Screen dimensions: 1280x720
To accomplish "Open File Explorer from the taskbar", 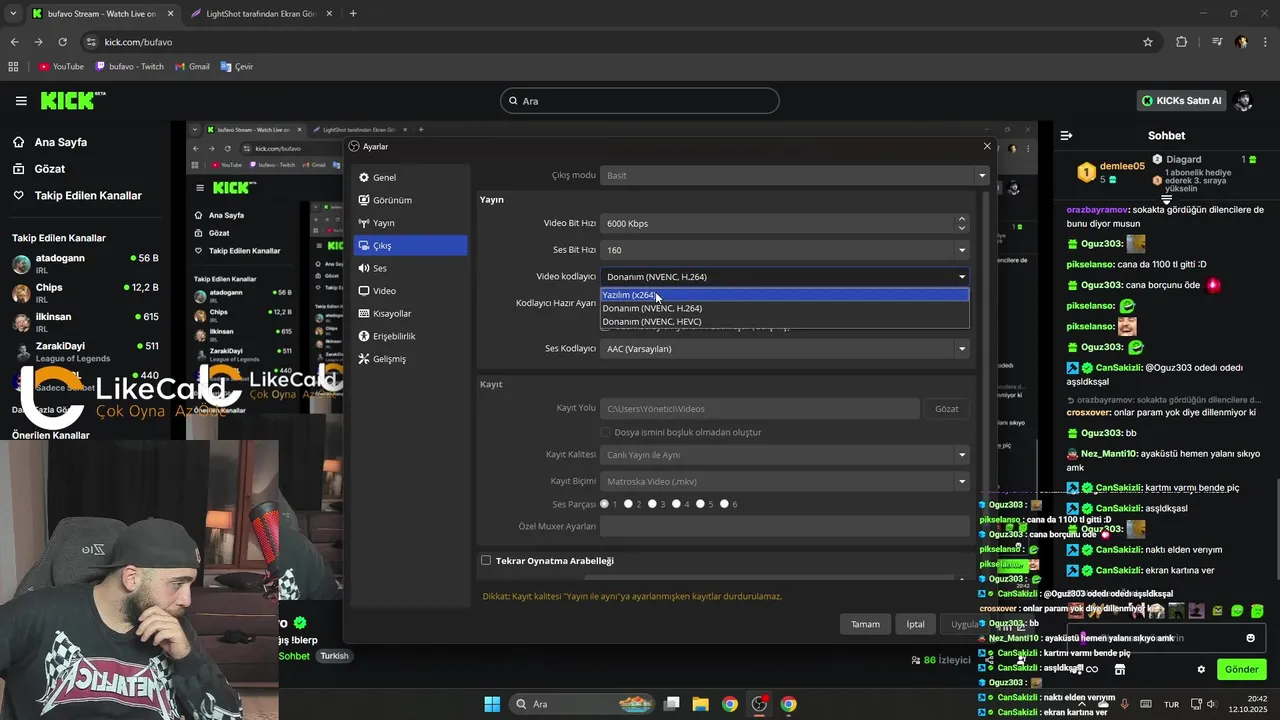I will (701, 704).
